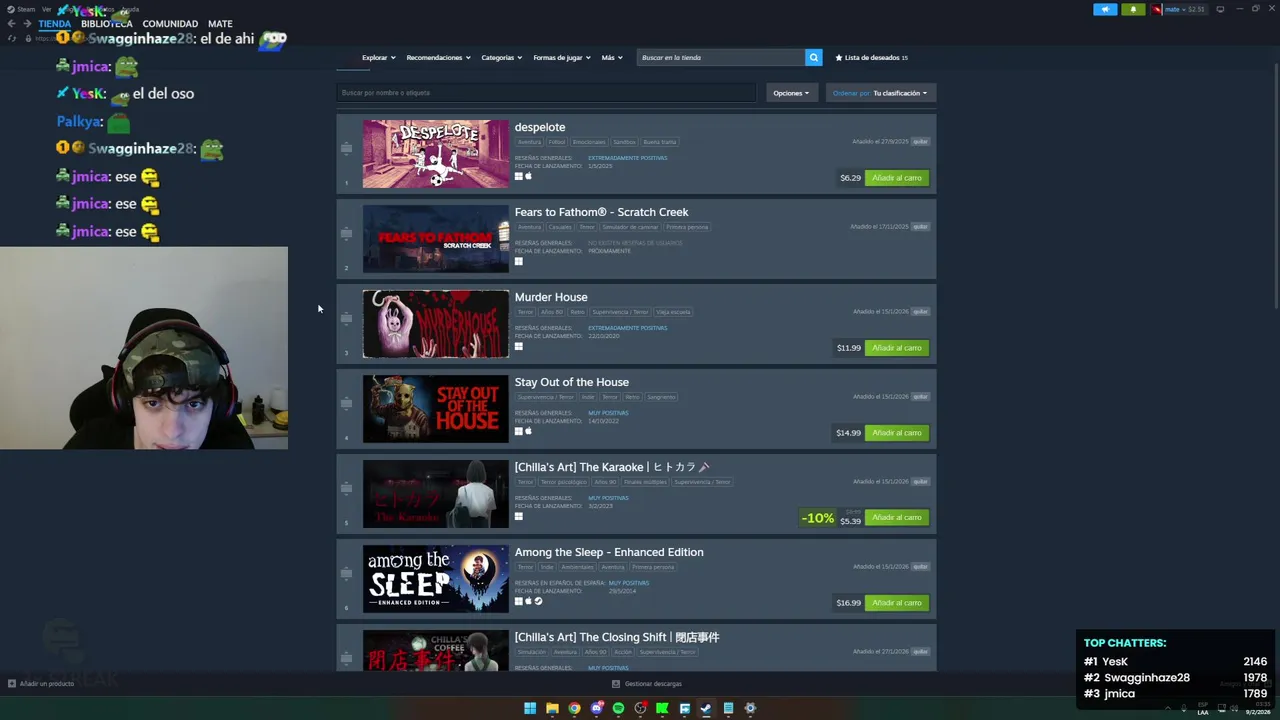
Task: Add Stay Out of the House to cart
Action: point(897,433)
